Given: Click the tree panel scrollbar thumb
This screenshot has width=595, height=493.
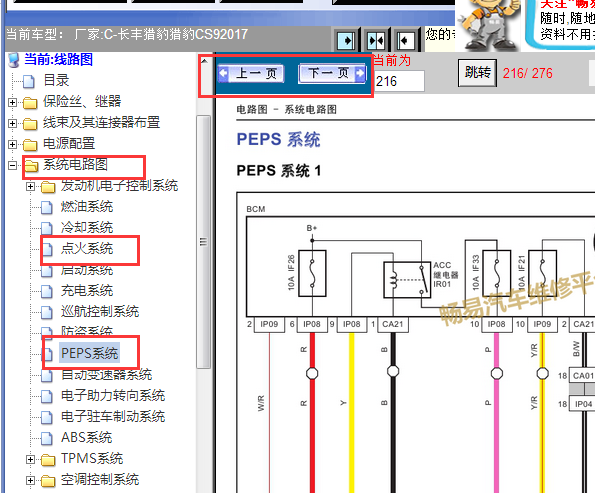Looking at the screenshot, I should tap(204, 242).
